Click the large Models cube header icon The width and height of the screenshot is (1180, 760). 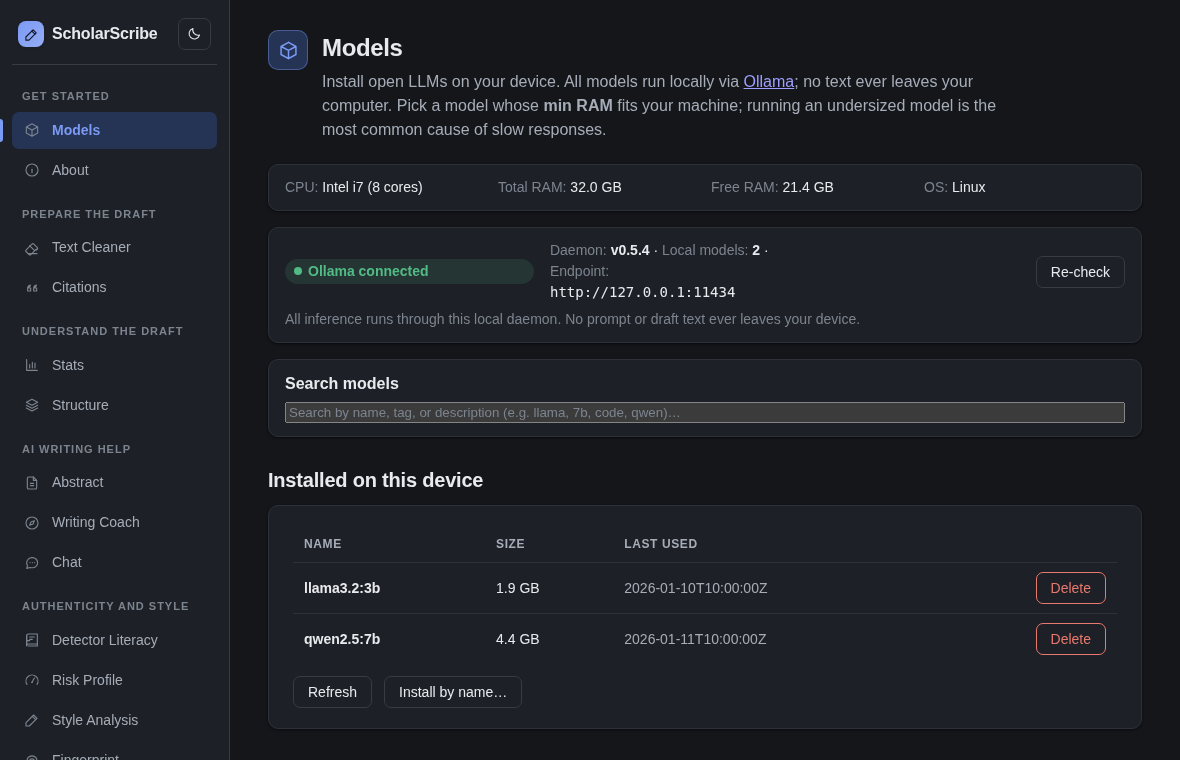coord(288,50)
